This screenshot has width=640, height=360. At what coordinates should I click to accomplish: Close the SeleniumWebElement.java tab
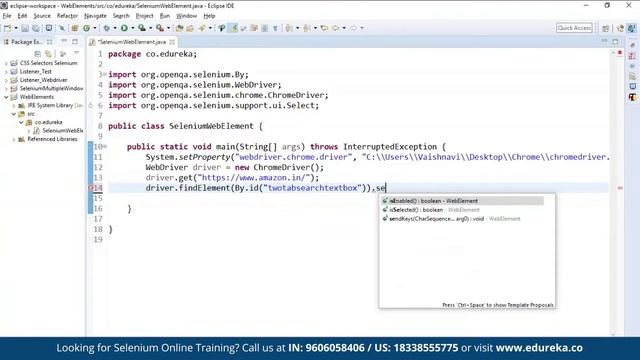172,42
